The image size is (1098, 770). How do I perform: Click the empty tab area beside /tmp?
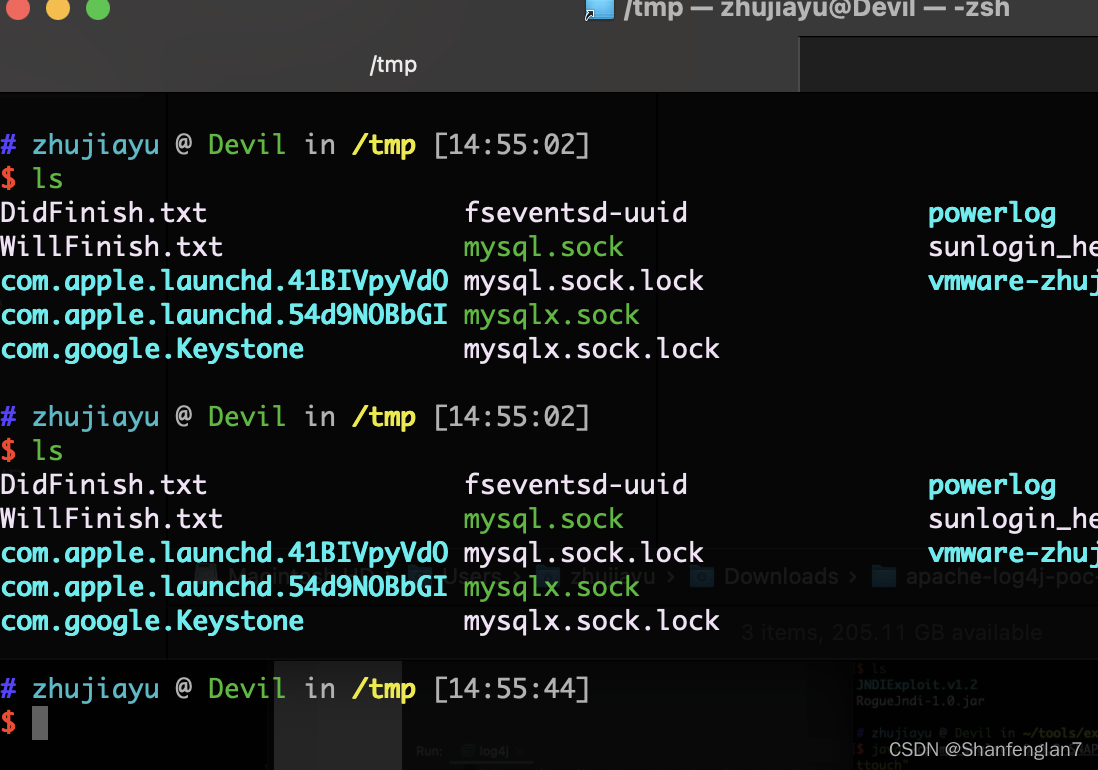pos(949,64)
